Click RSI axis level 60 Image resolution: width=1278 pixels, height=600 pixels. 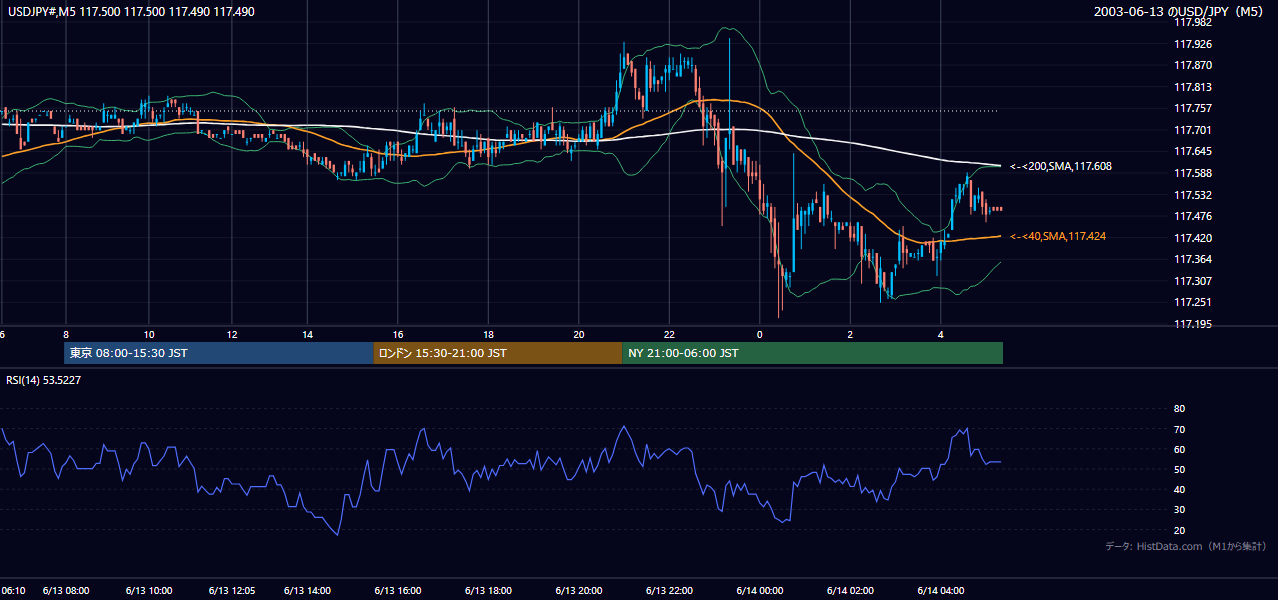pyautogui.click(x=1179, y=449)
